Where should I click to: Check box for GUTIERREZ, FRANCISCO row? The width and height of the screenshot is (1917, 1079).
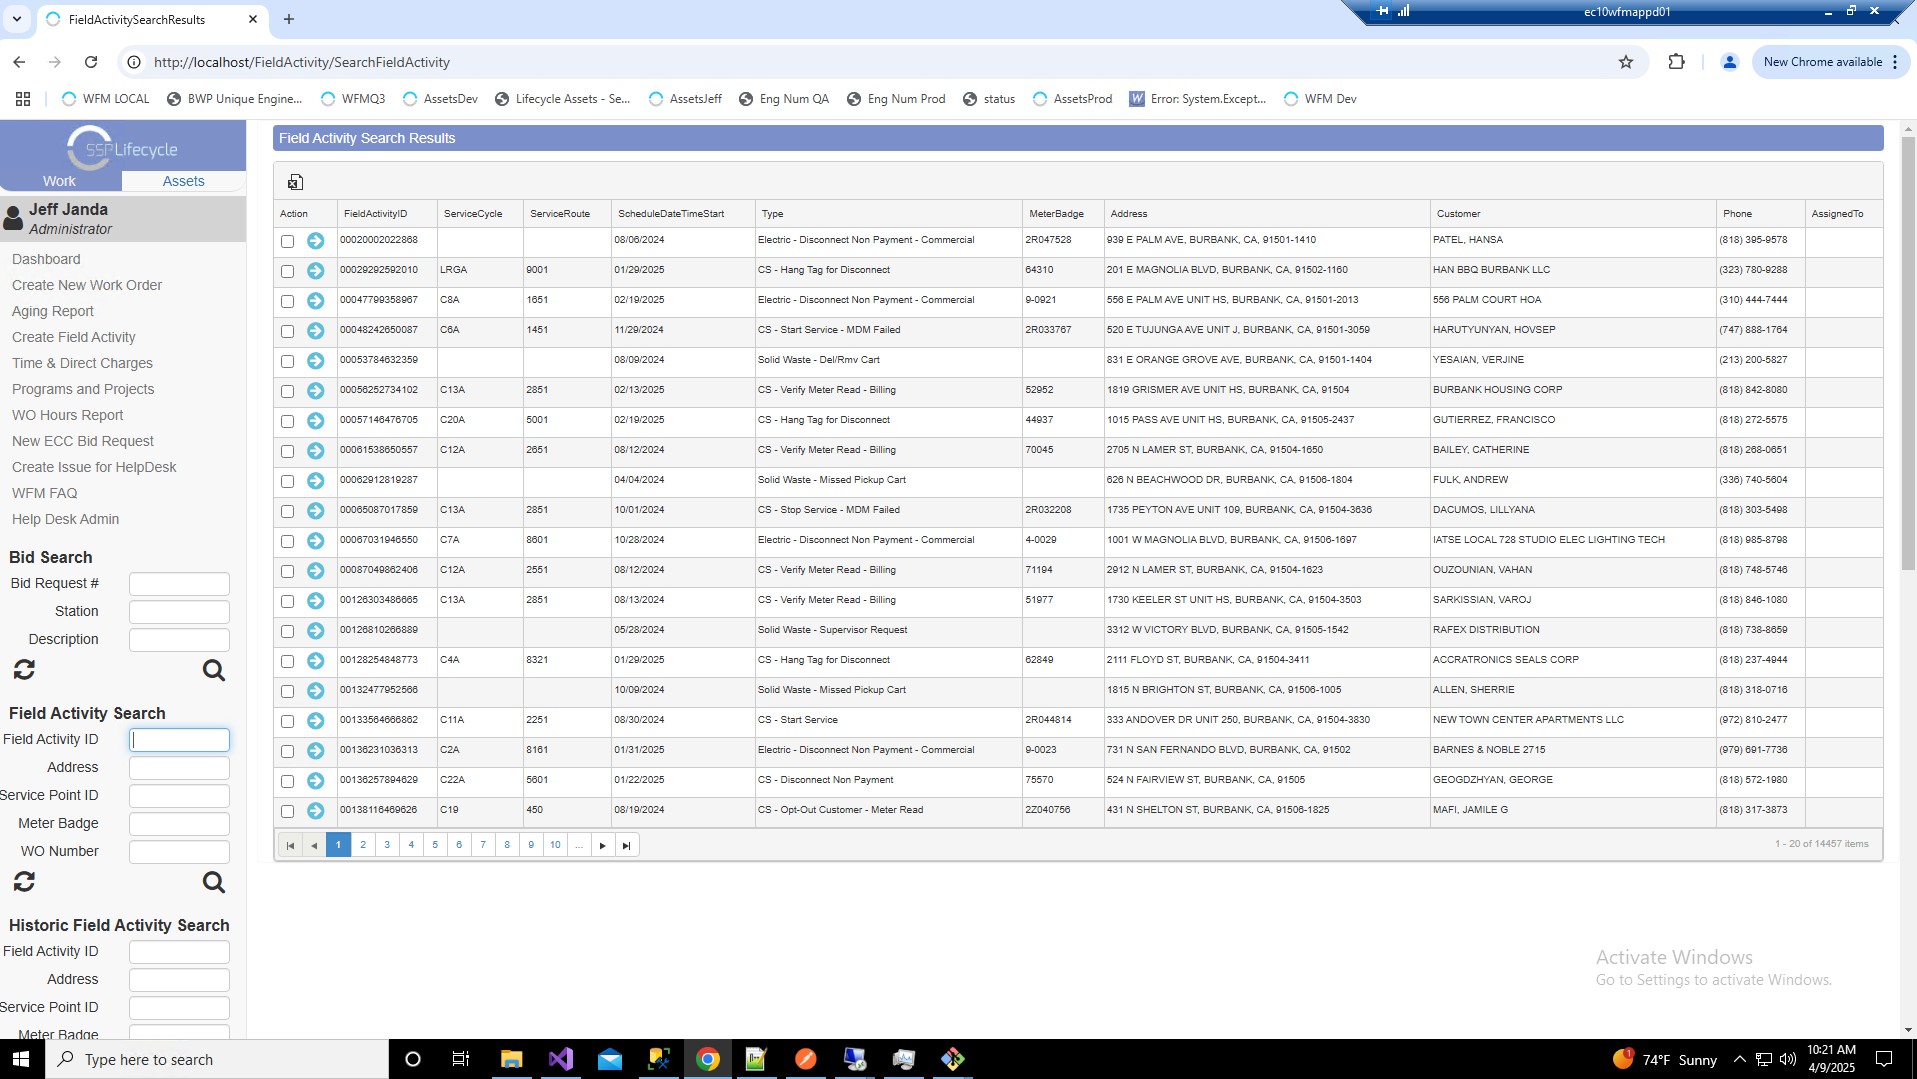tap(288, 421)
